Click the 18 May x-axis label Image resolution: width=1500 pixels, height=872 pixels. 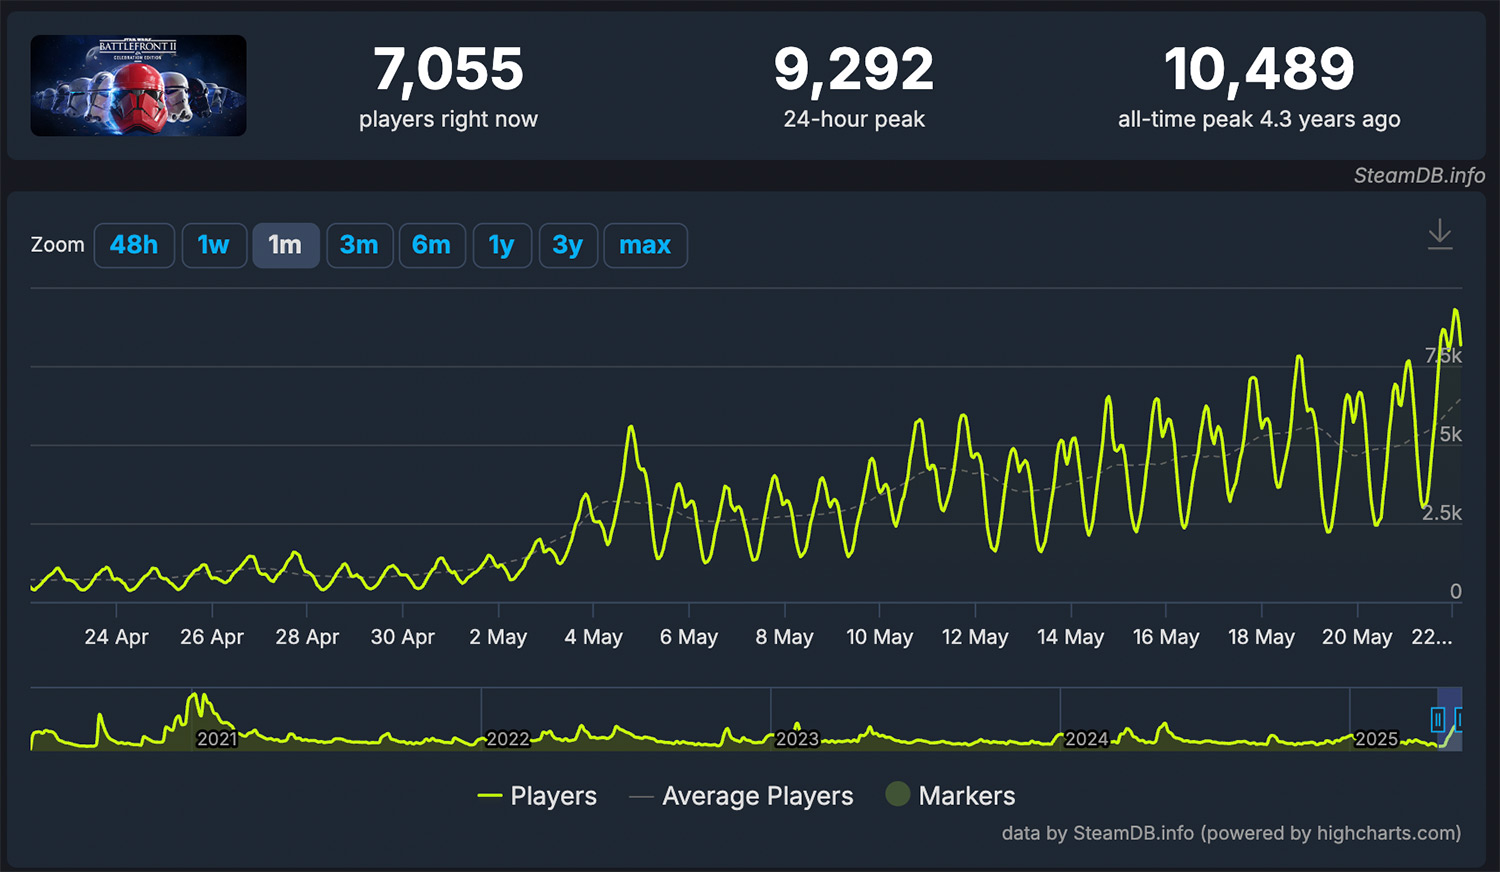1261,637
